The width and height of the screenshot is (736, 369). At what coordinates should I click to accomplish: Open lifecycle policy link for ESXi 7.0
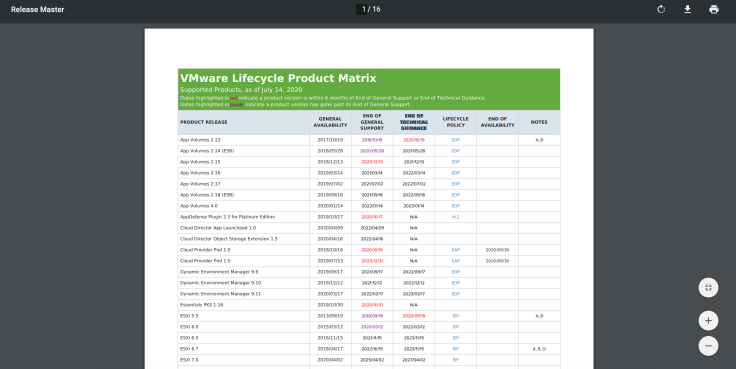click(x=455, y=360)
